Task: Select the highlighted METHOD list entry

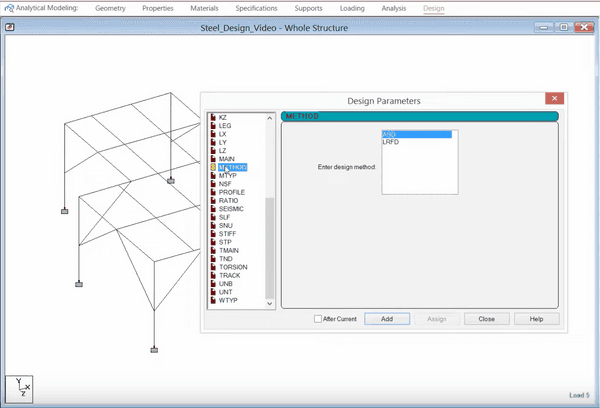Action: pos(233,167)
